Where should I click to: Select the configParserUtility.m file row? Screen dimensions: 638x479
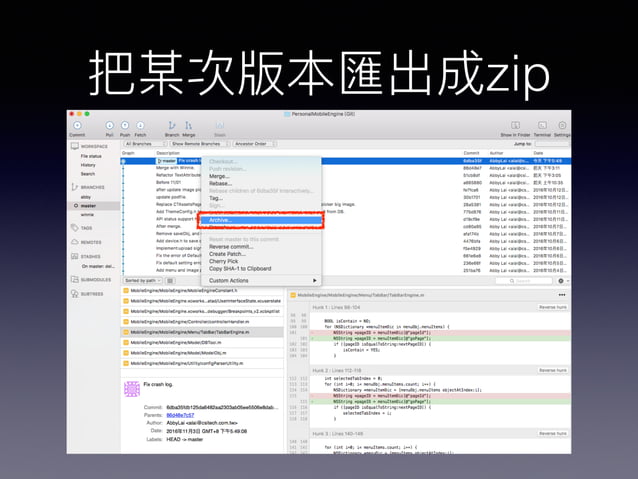(x=202, y=363)
